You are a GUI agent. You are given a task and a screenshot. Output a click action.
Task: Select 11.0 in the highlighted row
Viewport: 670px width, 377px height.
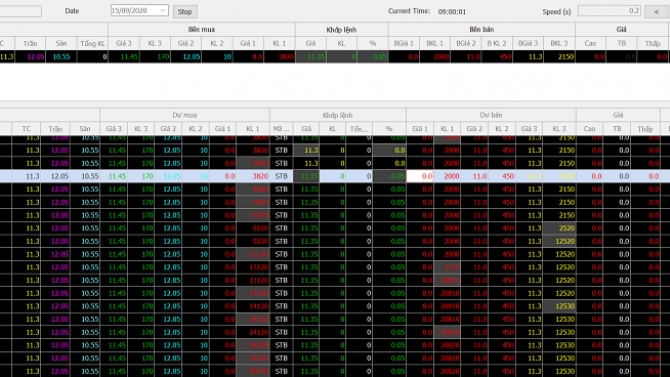474,176
